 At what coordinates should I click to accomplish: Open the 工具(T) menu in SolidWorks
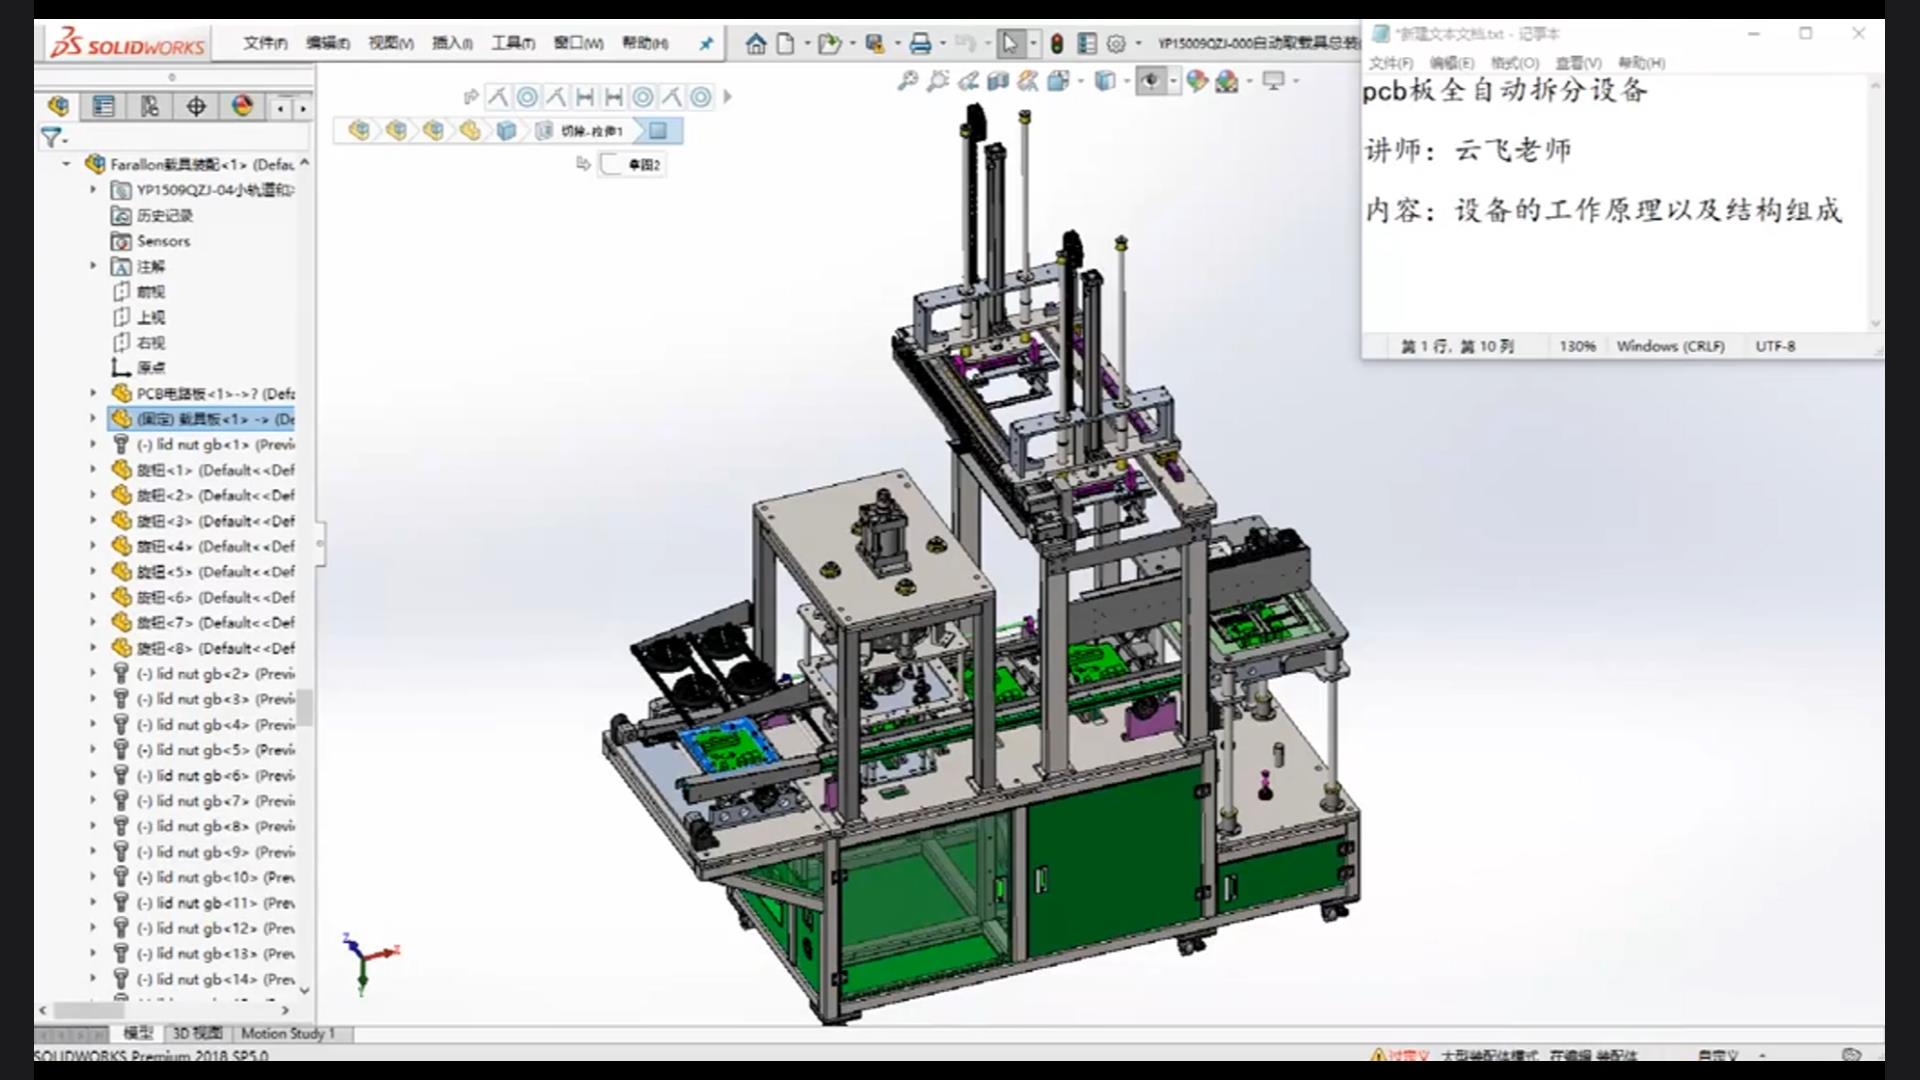tap(513, 43)
